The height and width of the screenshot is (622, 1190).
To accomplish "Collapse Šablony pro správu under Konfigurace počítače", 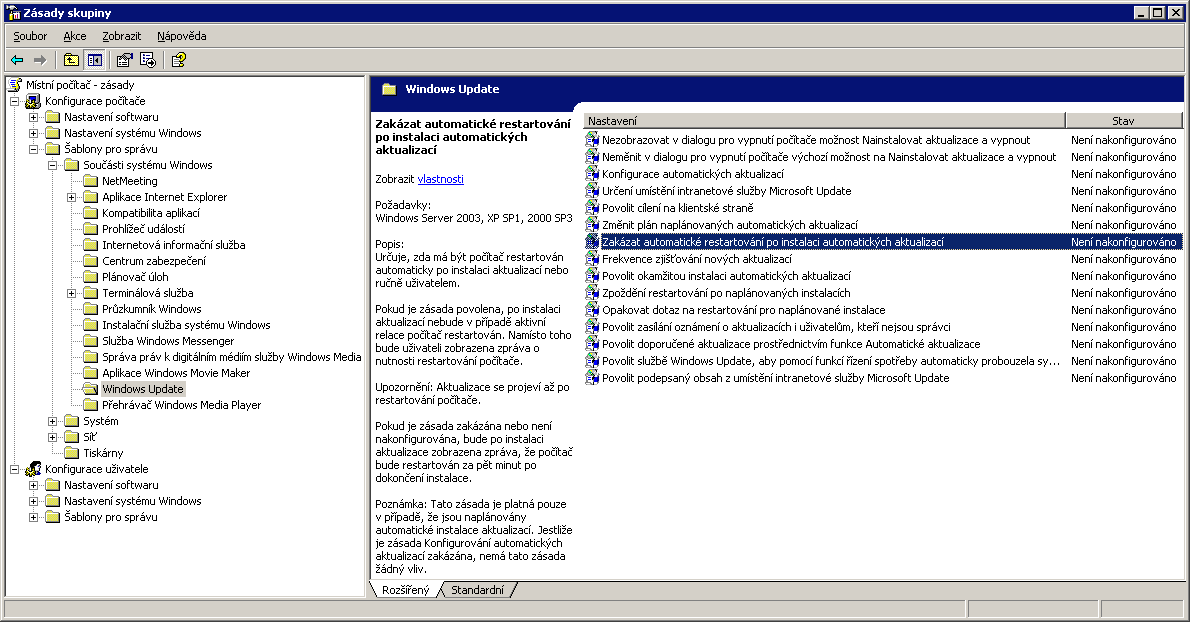I will coord(33,149).
